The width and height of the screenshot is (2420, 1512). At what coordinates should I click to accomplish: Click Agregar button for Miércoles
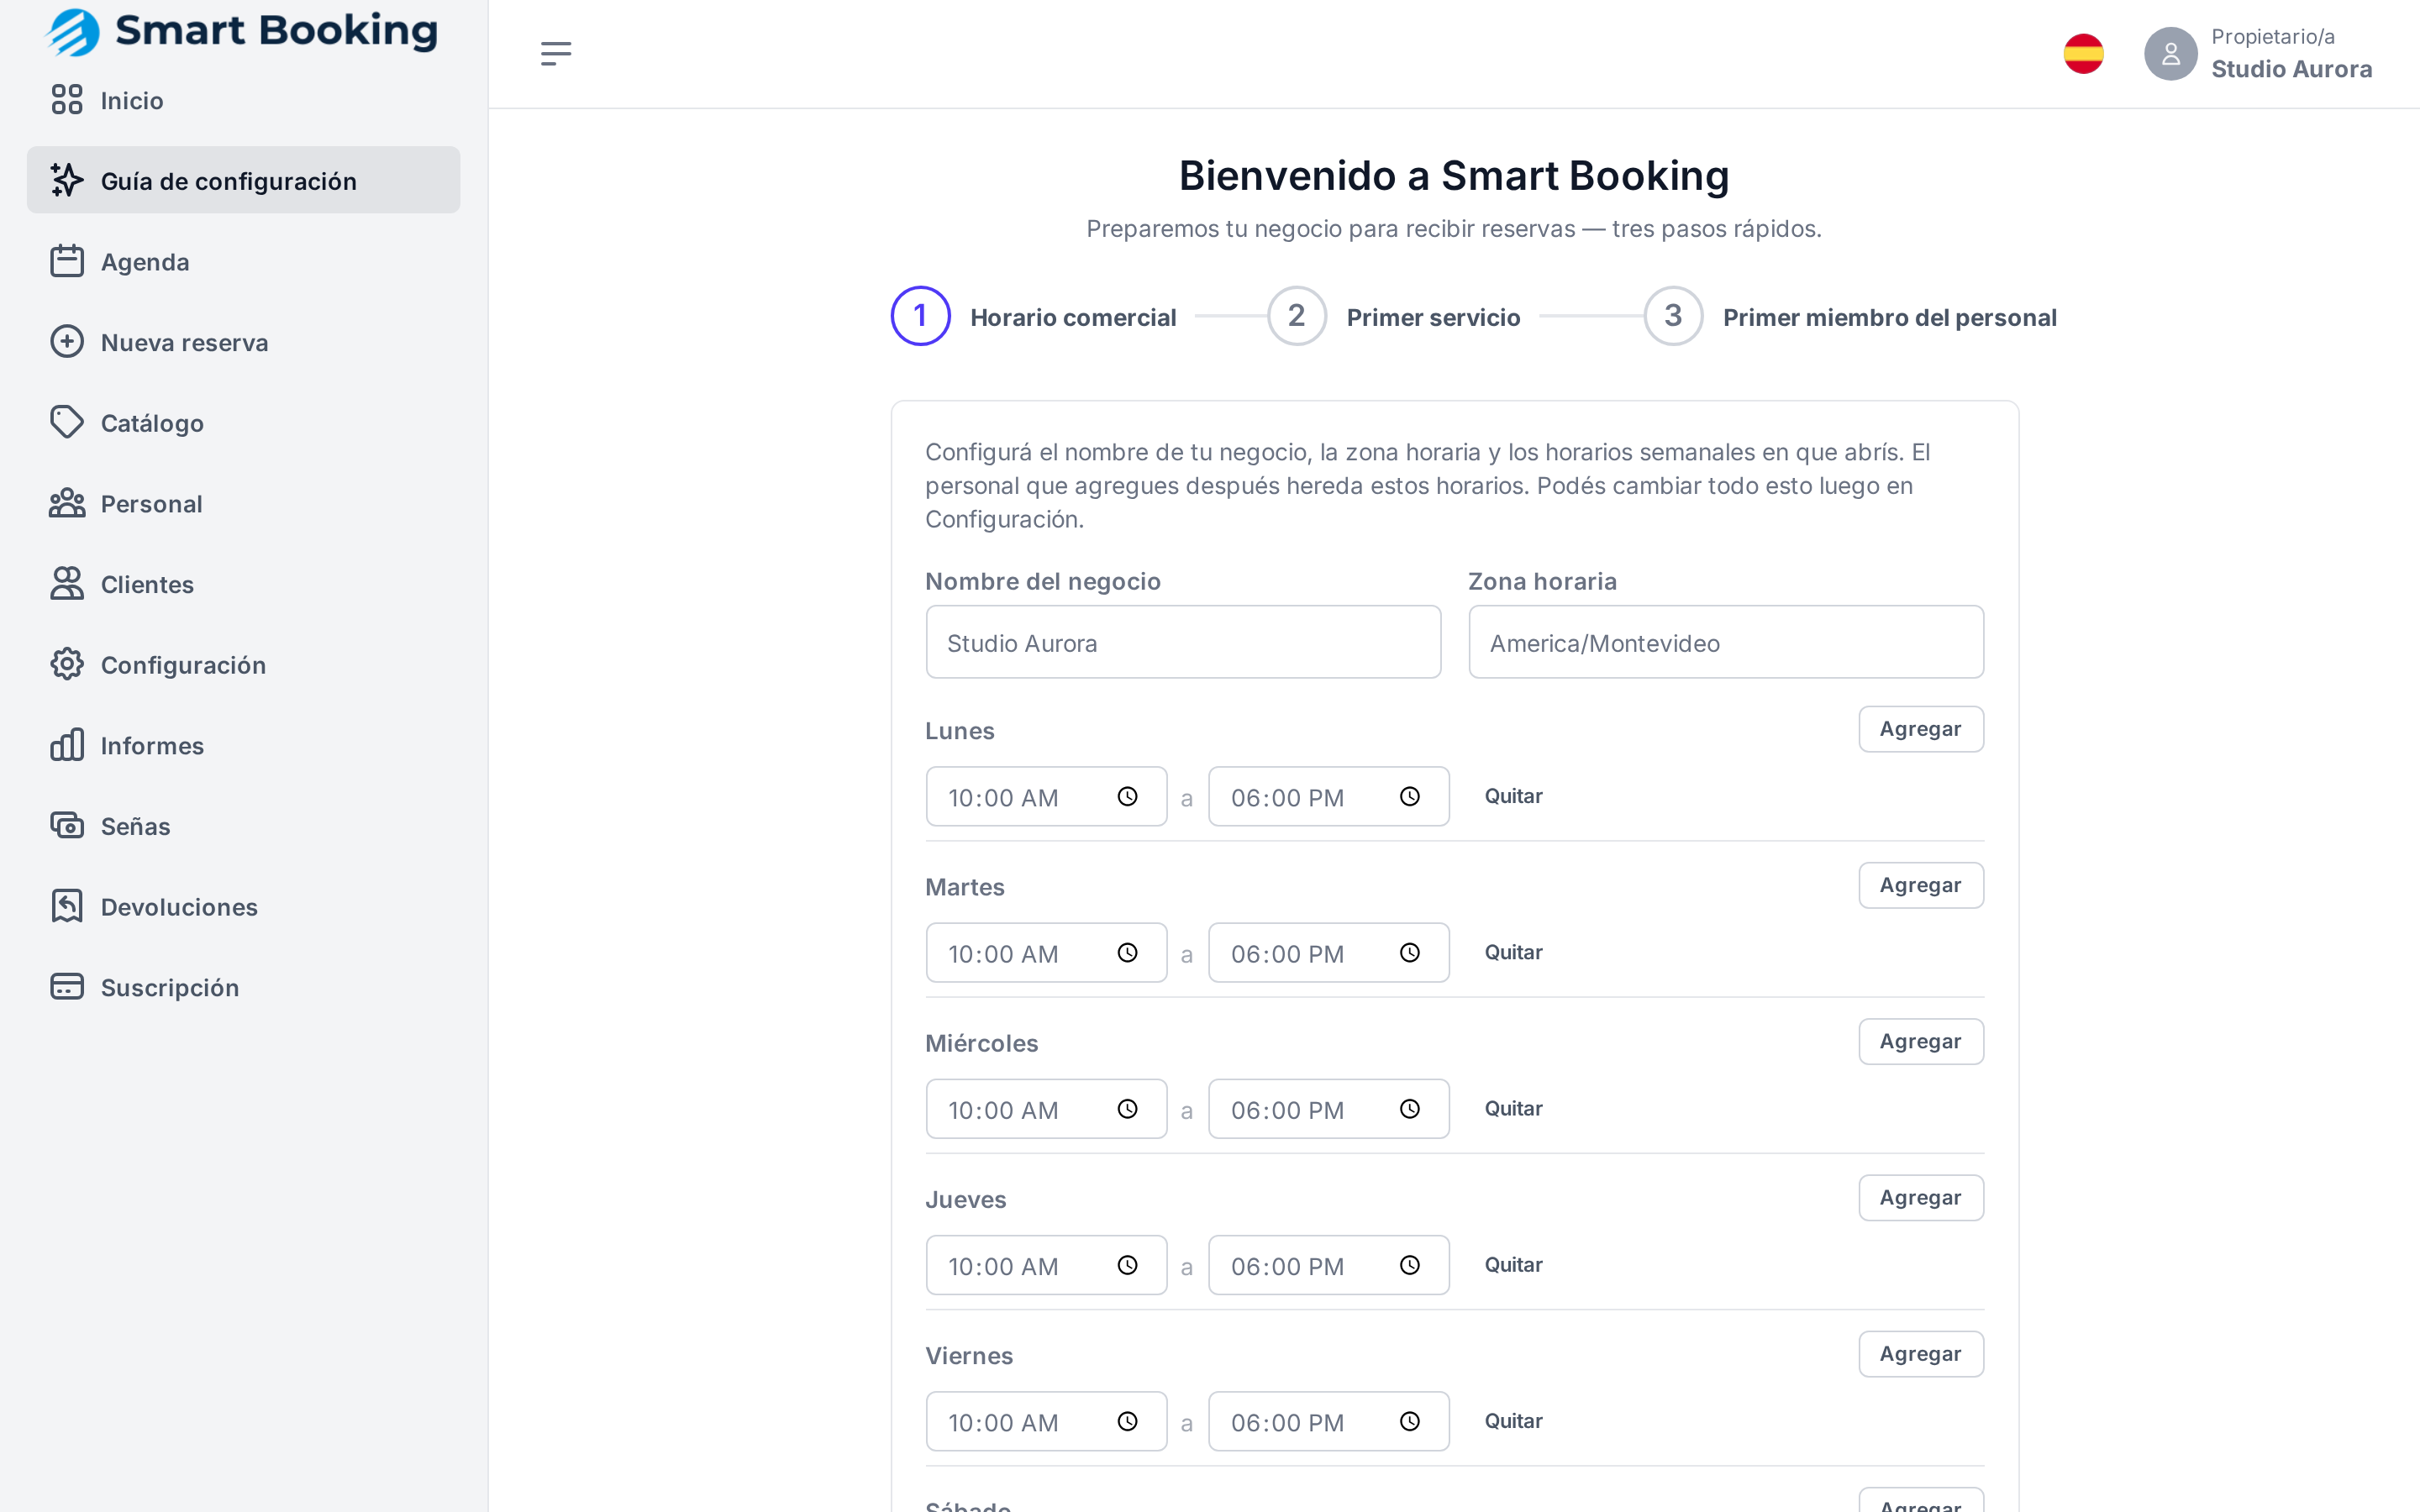point(1921,1041)
